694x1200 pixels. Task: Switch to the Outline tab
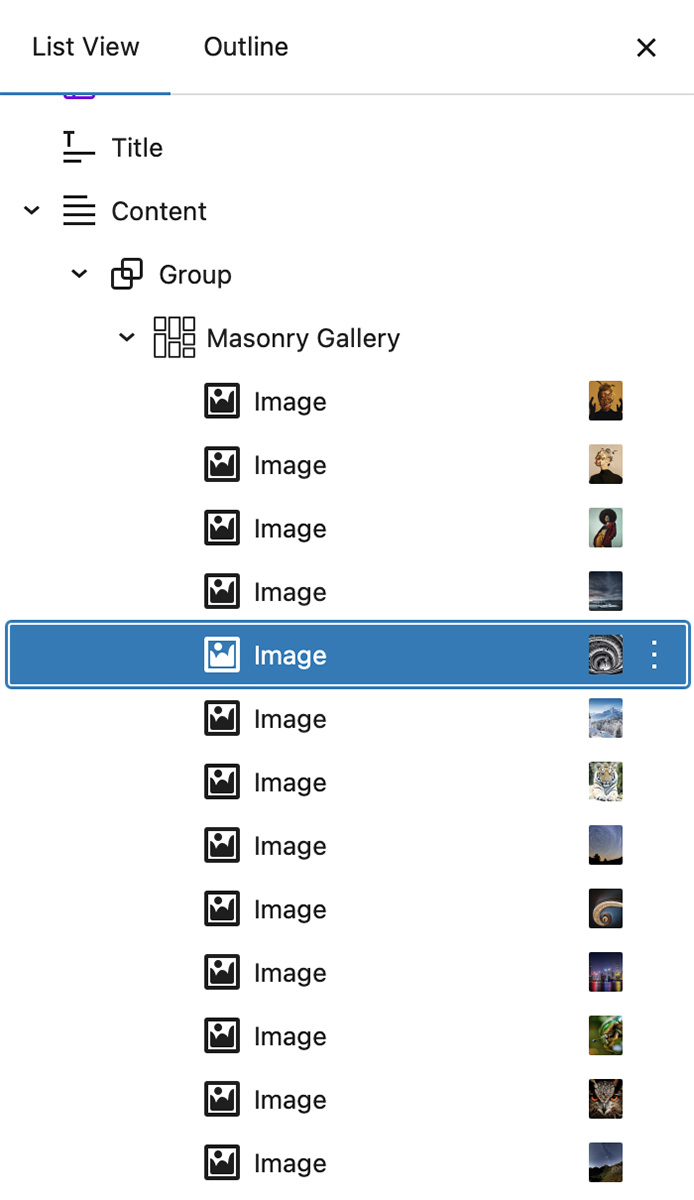[x=245, y=47]
